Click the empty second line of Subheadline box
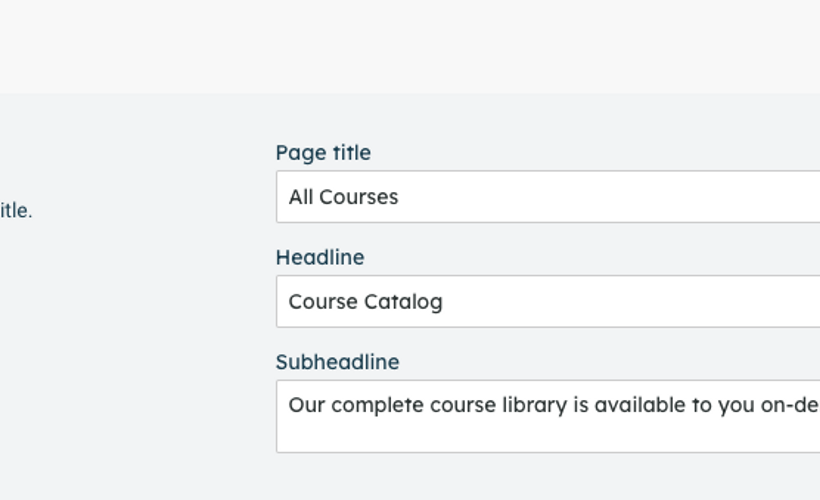 (548, 435)
